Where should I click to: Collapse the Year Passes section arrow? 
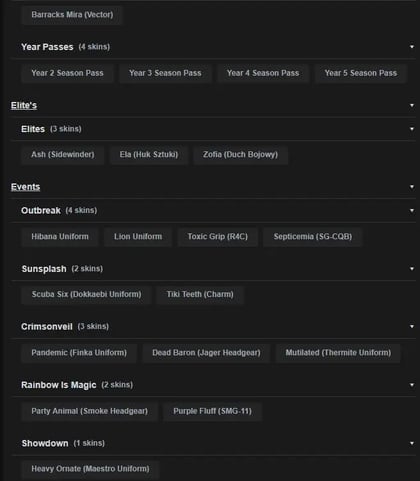[x=412, y=47]
